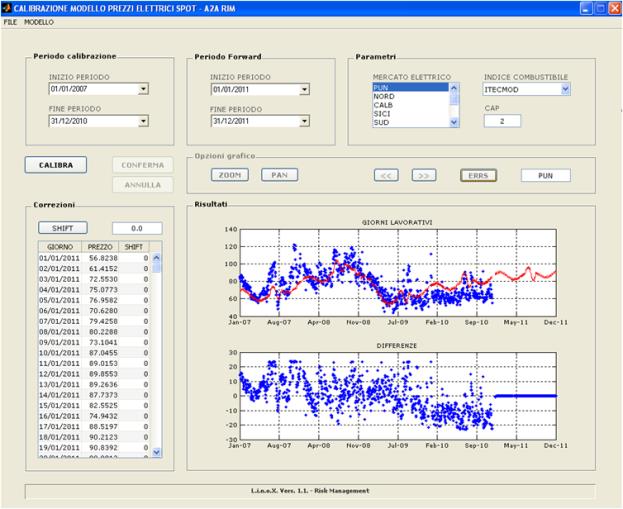Viewport: 623px width, 509px height.
Task: Click the previous << graph button
Action: tap(386, 175)
